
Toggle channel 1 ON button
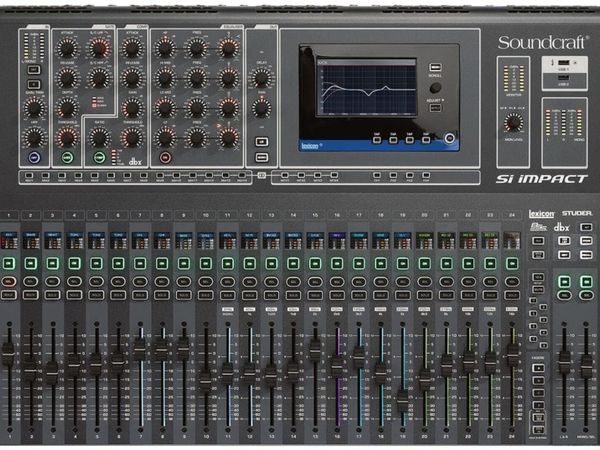pos(8,263)
